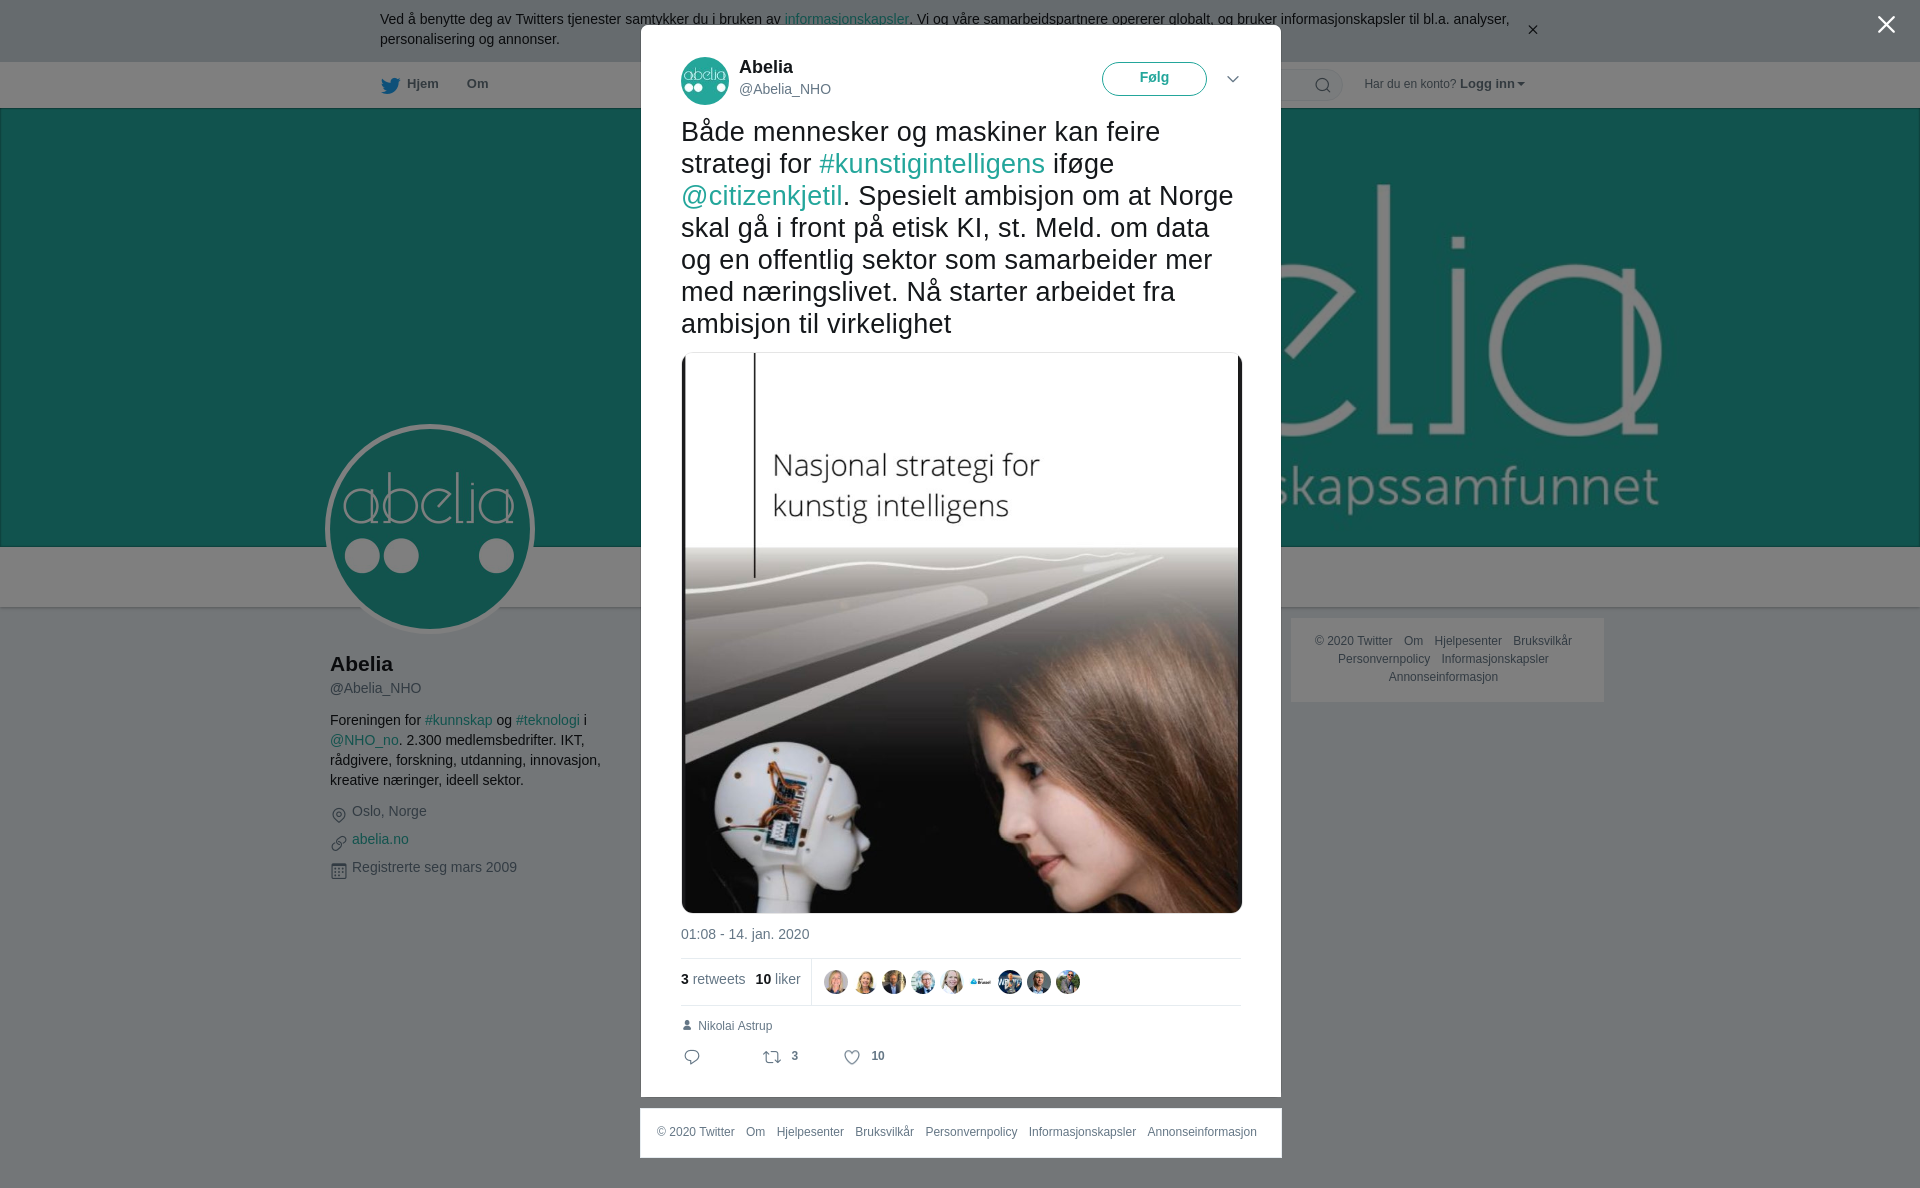Dismiss the cookie notice with small X
The width and height of the screenshot is (1920, 1188).
(1532, 30)
